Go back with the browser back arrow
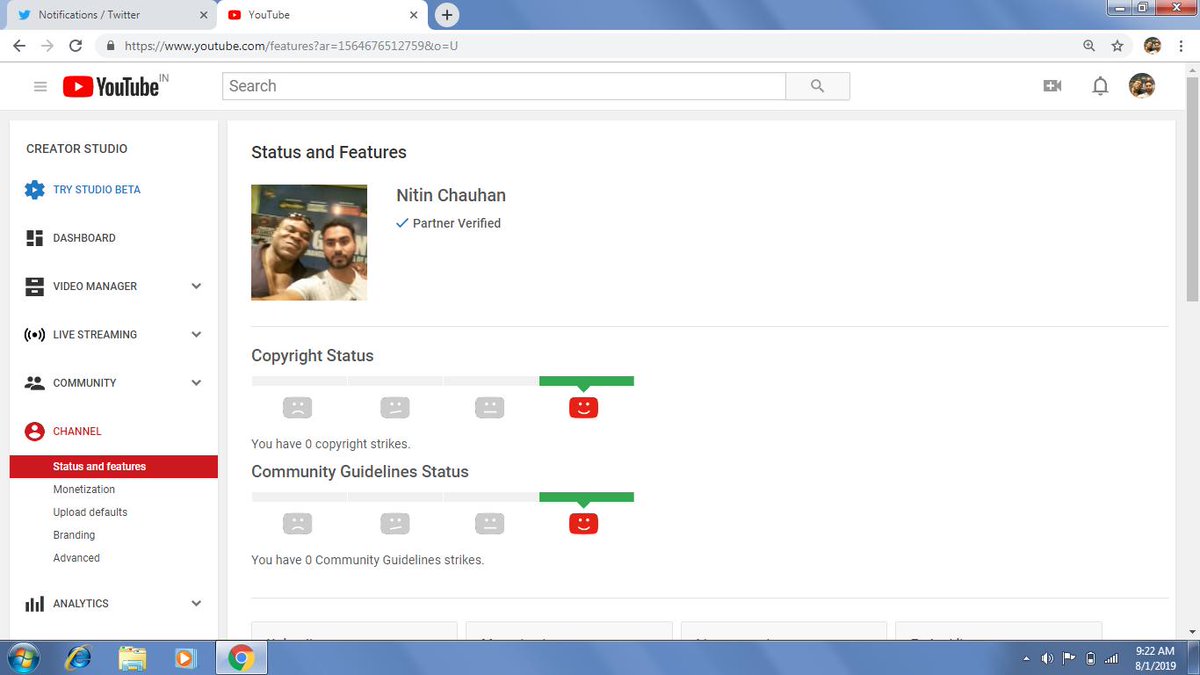Image resolution: width=1200 pixels, height=675 pixels. [x=20, y=46]
